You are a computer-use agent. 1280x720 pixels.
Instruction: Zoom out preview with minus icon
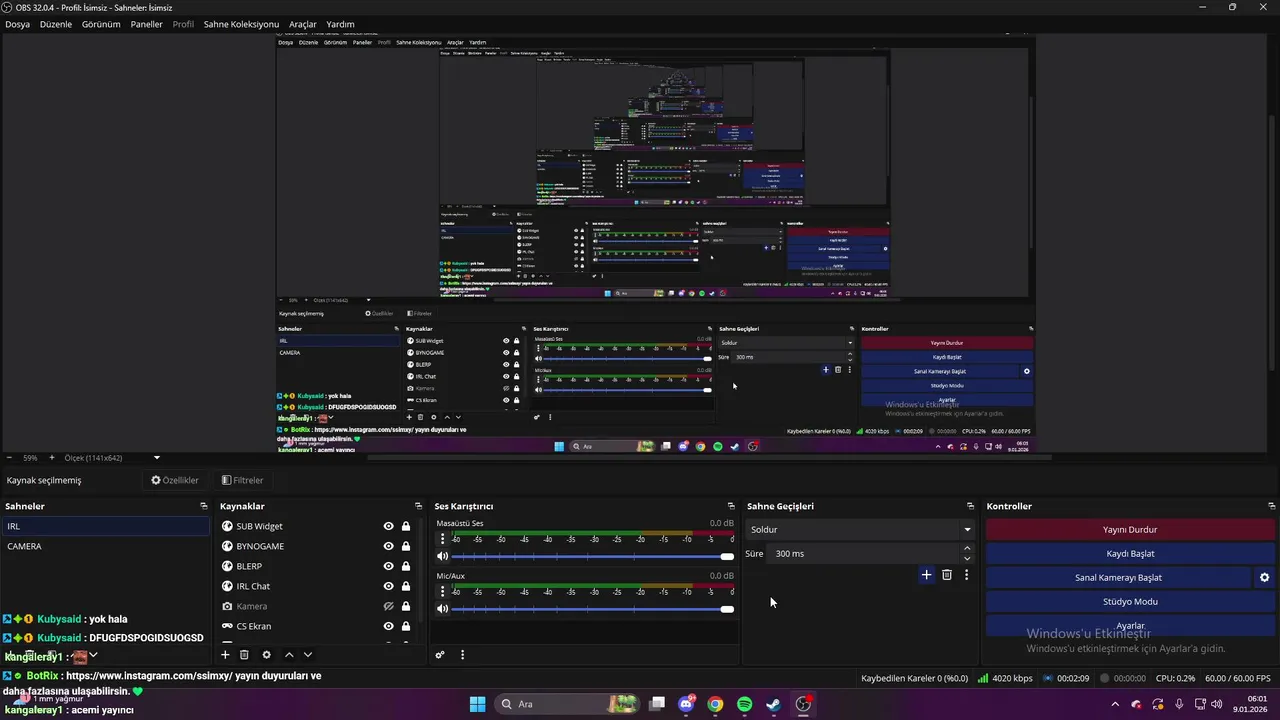point(10,458)
